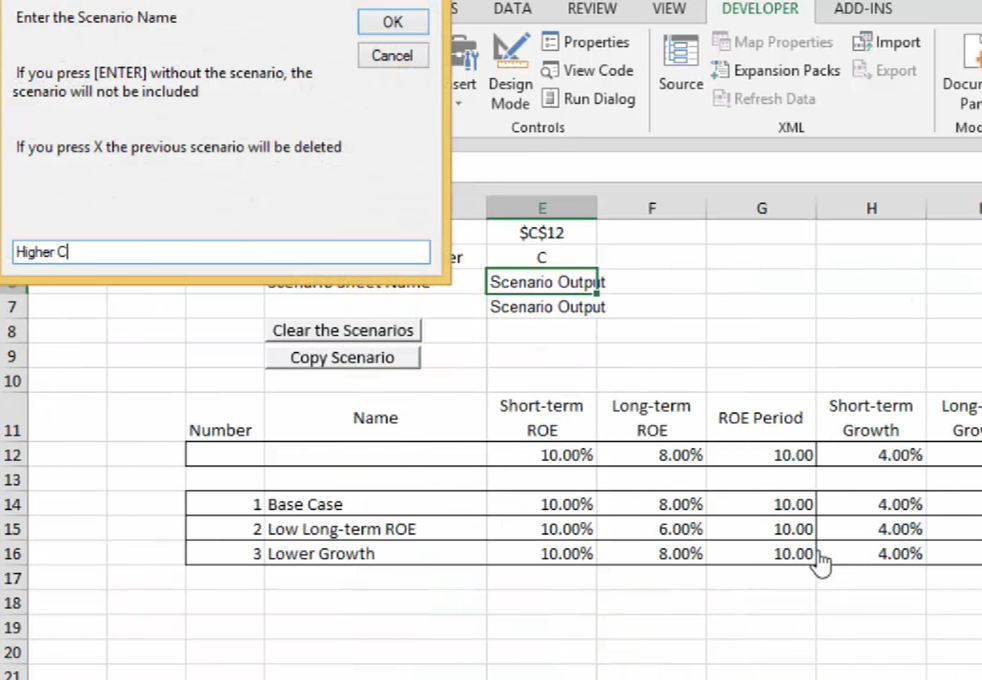Select the ROE Period header cell
Image resolution: width=982 pixels, height=680 pixels.
[x=762, y=418]
